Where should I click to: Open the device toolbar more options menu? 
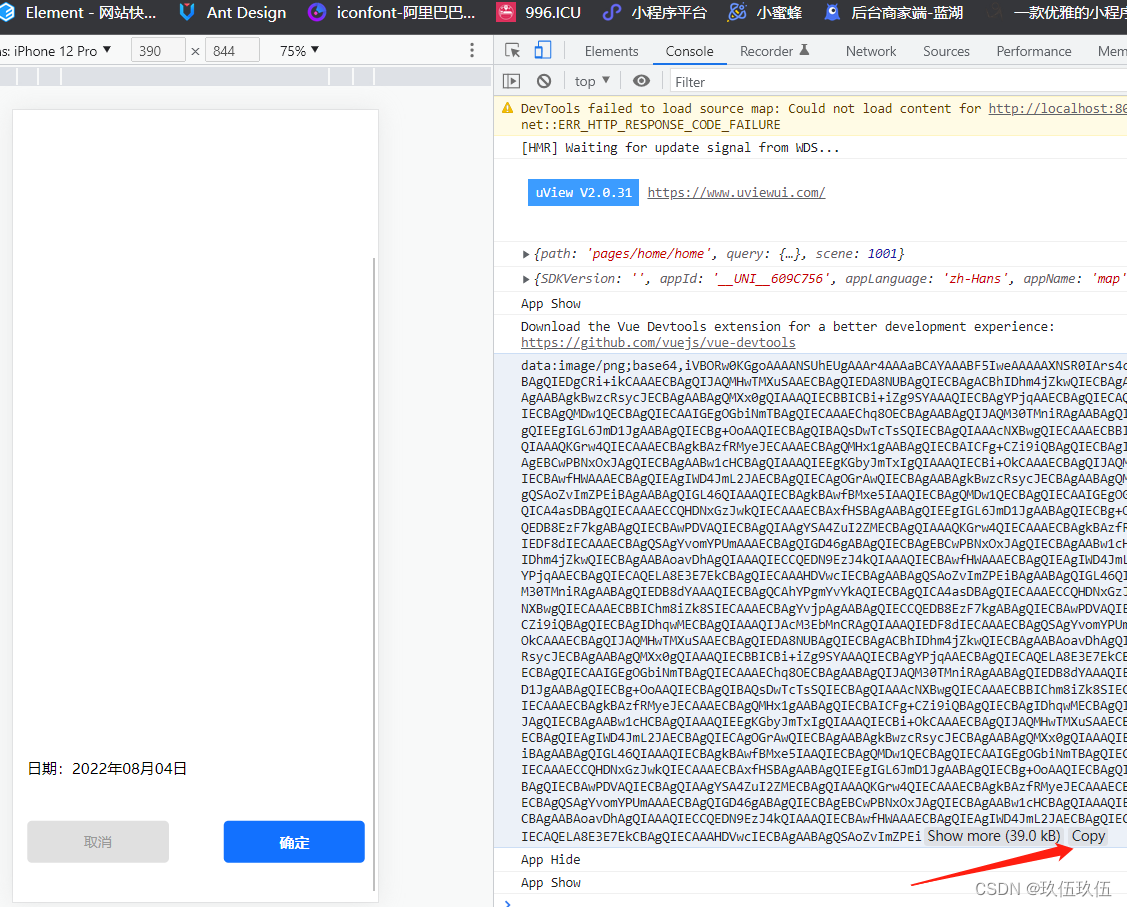click(x=472, y=50)
